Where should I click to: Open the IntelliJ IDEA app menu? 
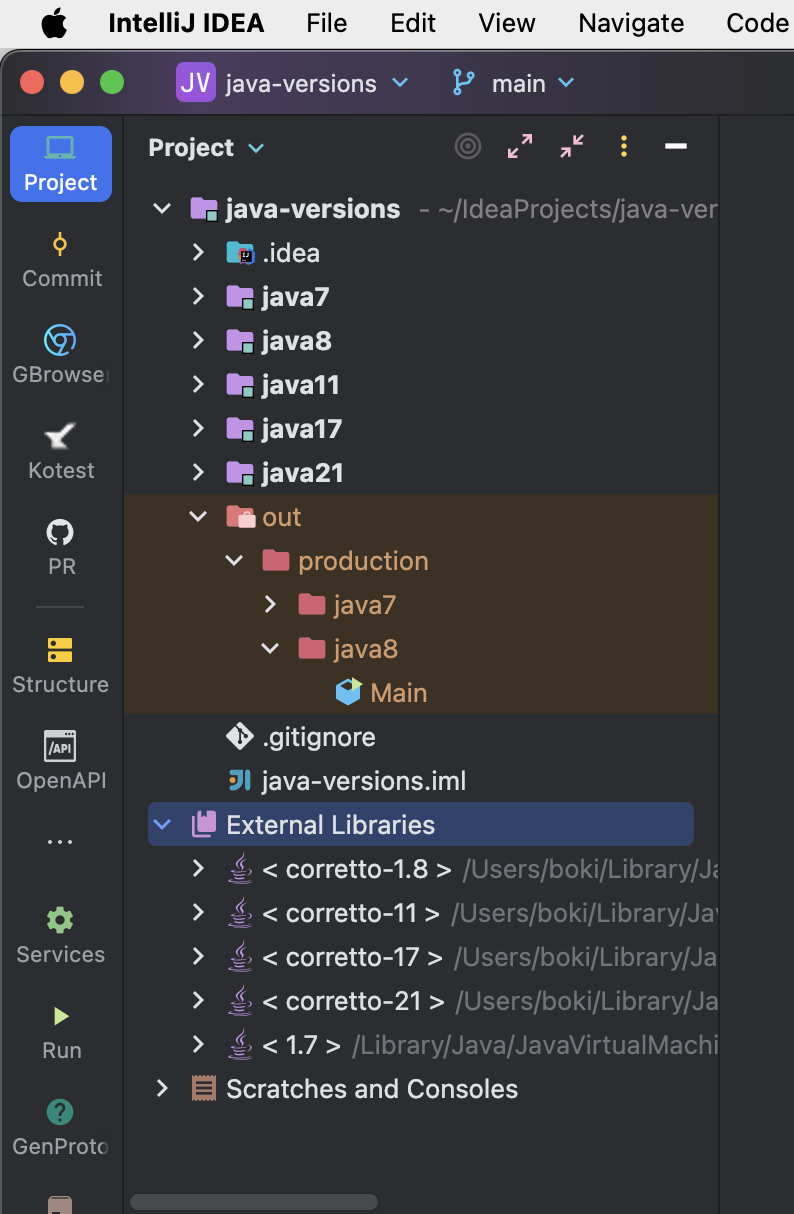tap(186, 24)
